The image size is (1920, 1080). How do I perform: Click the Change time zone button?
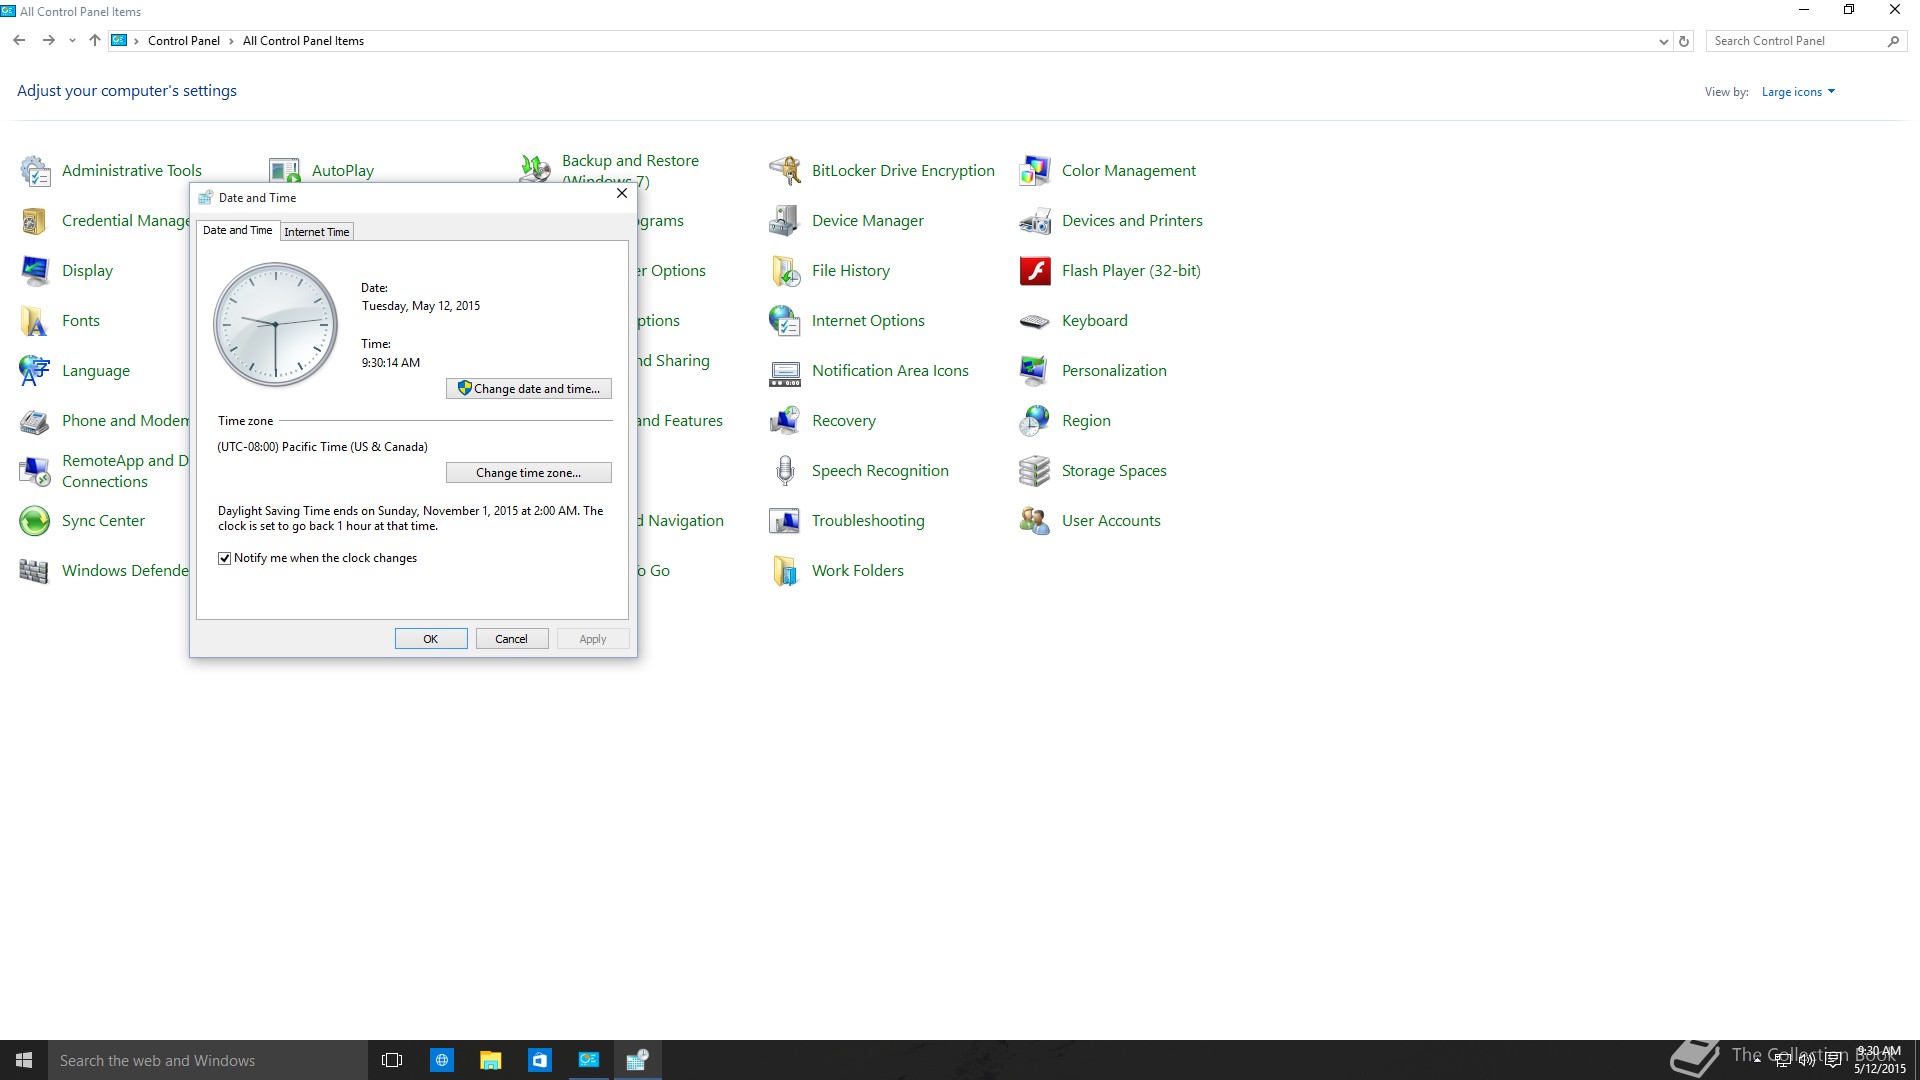click(528, 473)
